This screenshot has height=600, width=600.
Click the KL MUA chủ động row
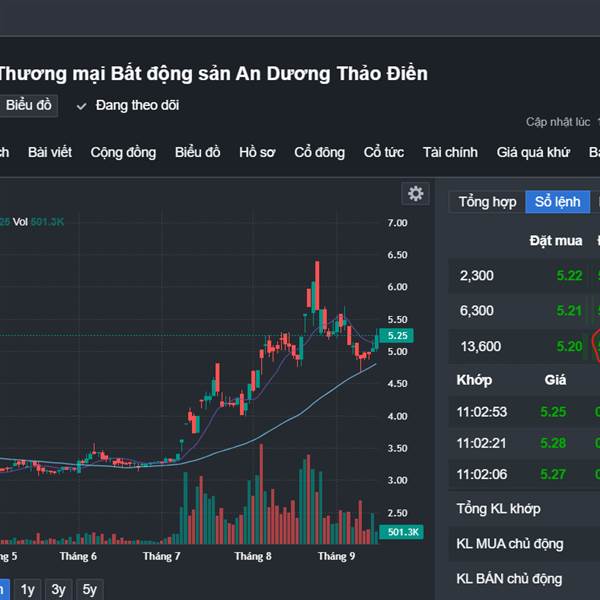coord(524,544)
